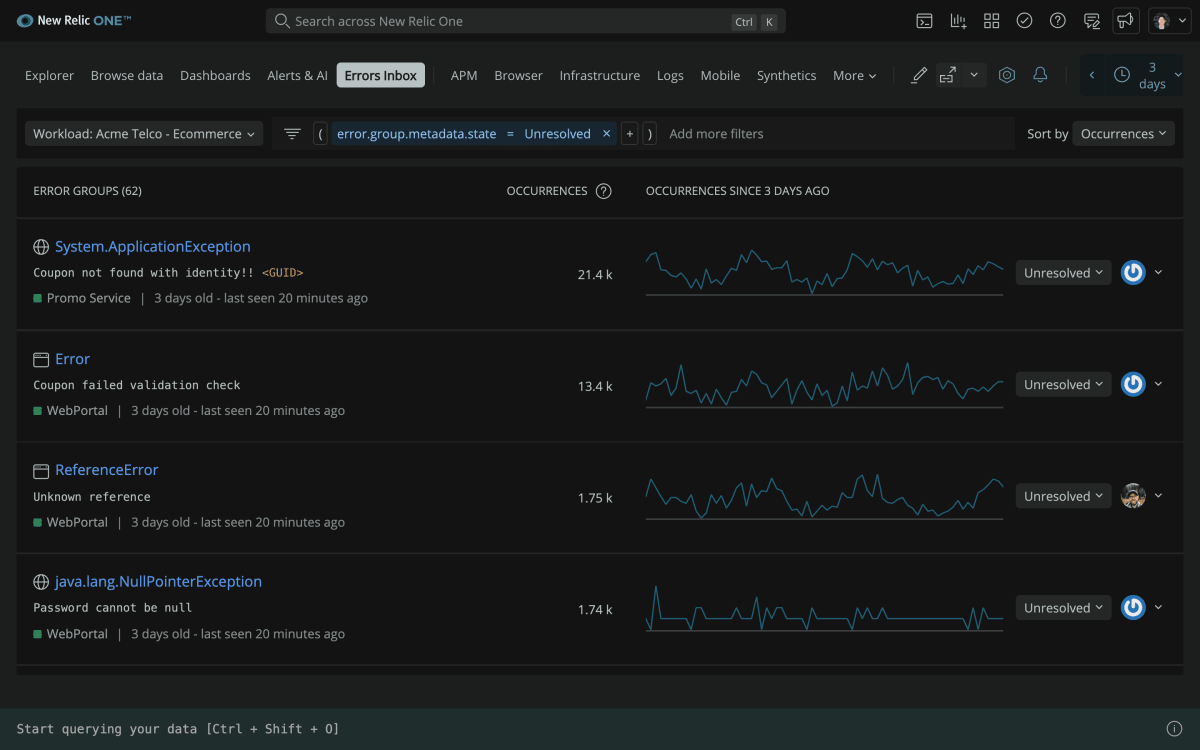
Task: Click assignee icon for Error coupon validation
Action: coord(1133,384)
